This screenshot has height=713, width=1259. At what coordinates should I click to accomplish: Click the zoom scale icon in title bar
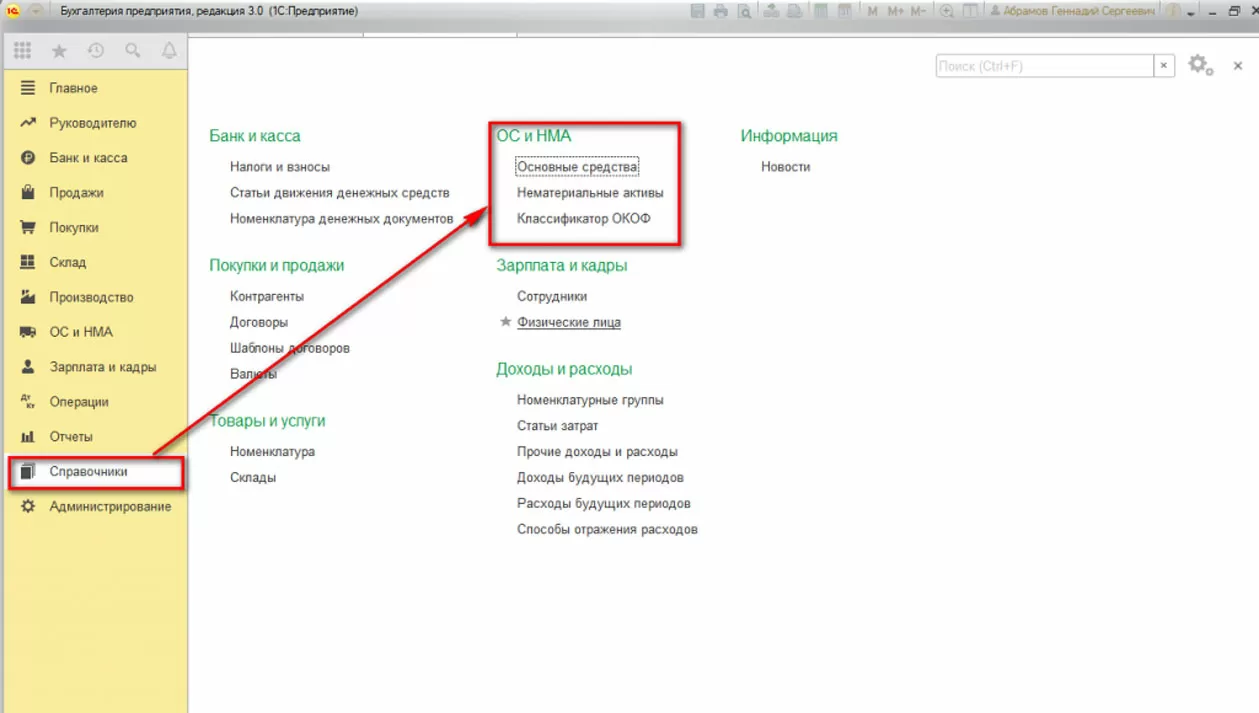pyautogui.click(x=946, y=11)
